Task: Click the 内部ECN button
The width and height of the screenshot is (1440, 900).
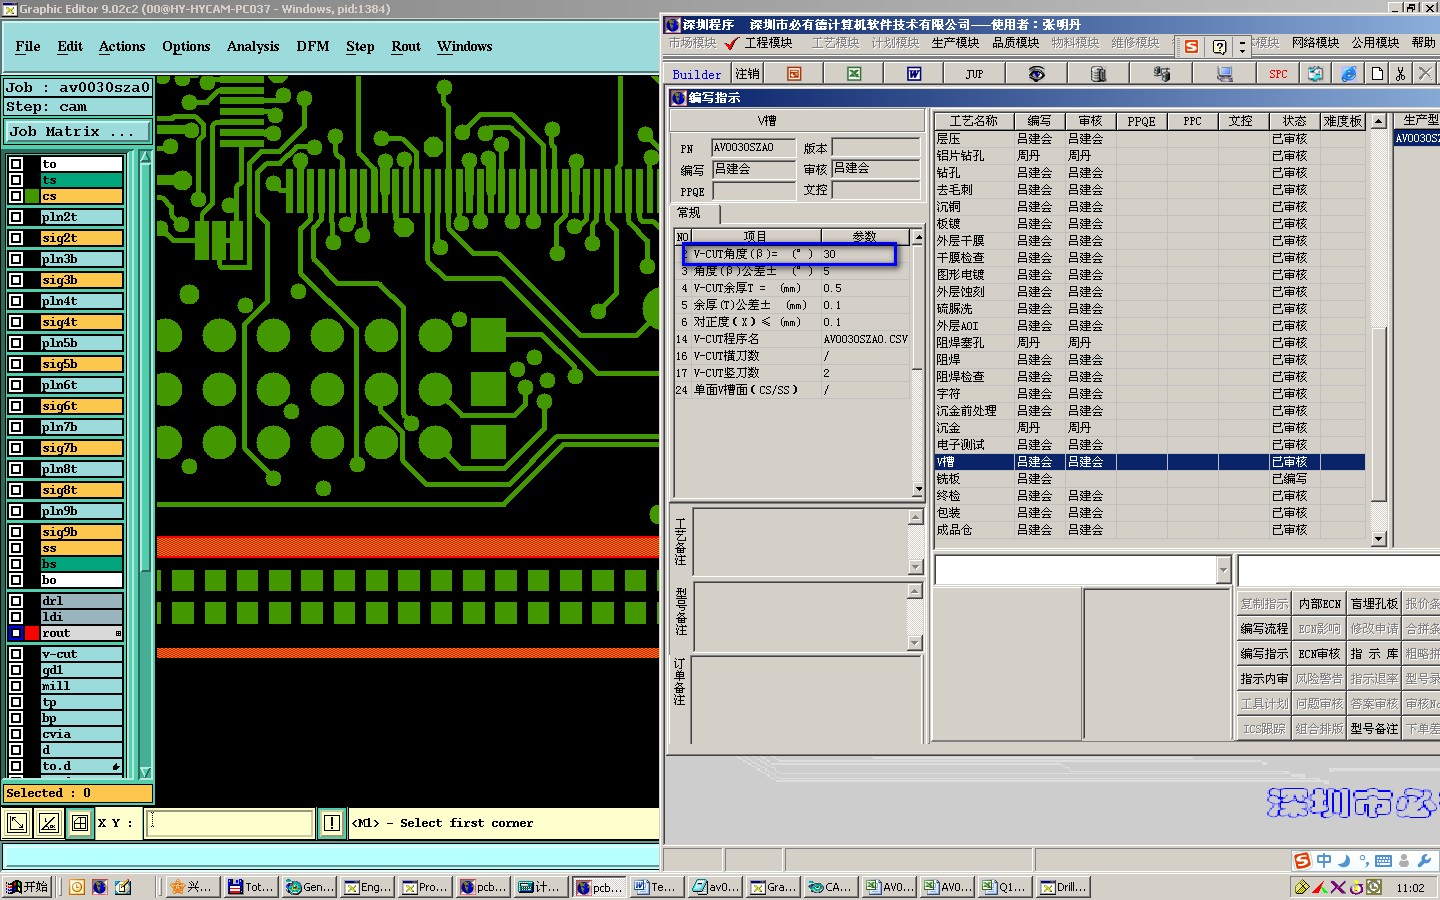Action: pyautogui.click(x=1319, y=604)
